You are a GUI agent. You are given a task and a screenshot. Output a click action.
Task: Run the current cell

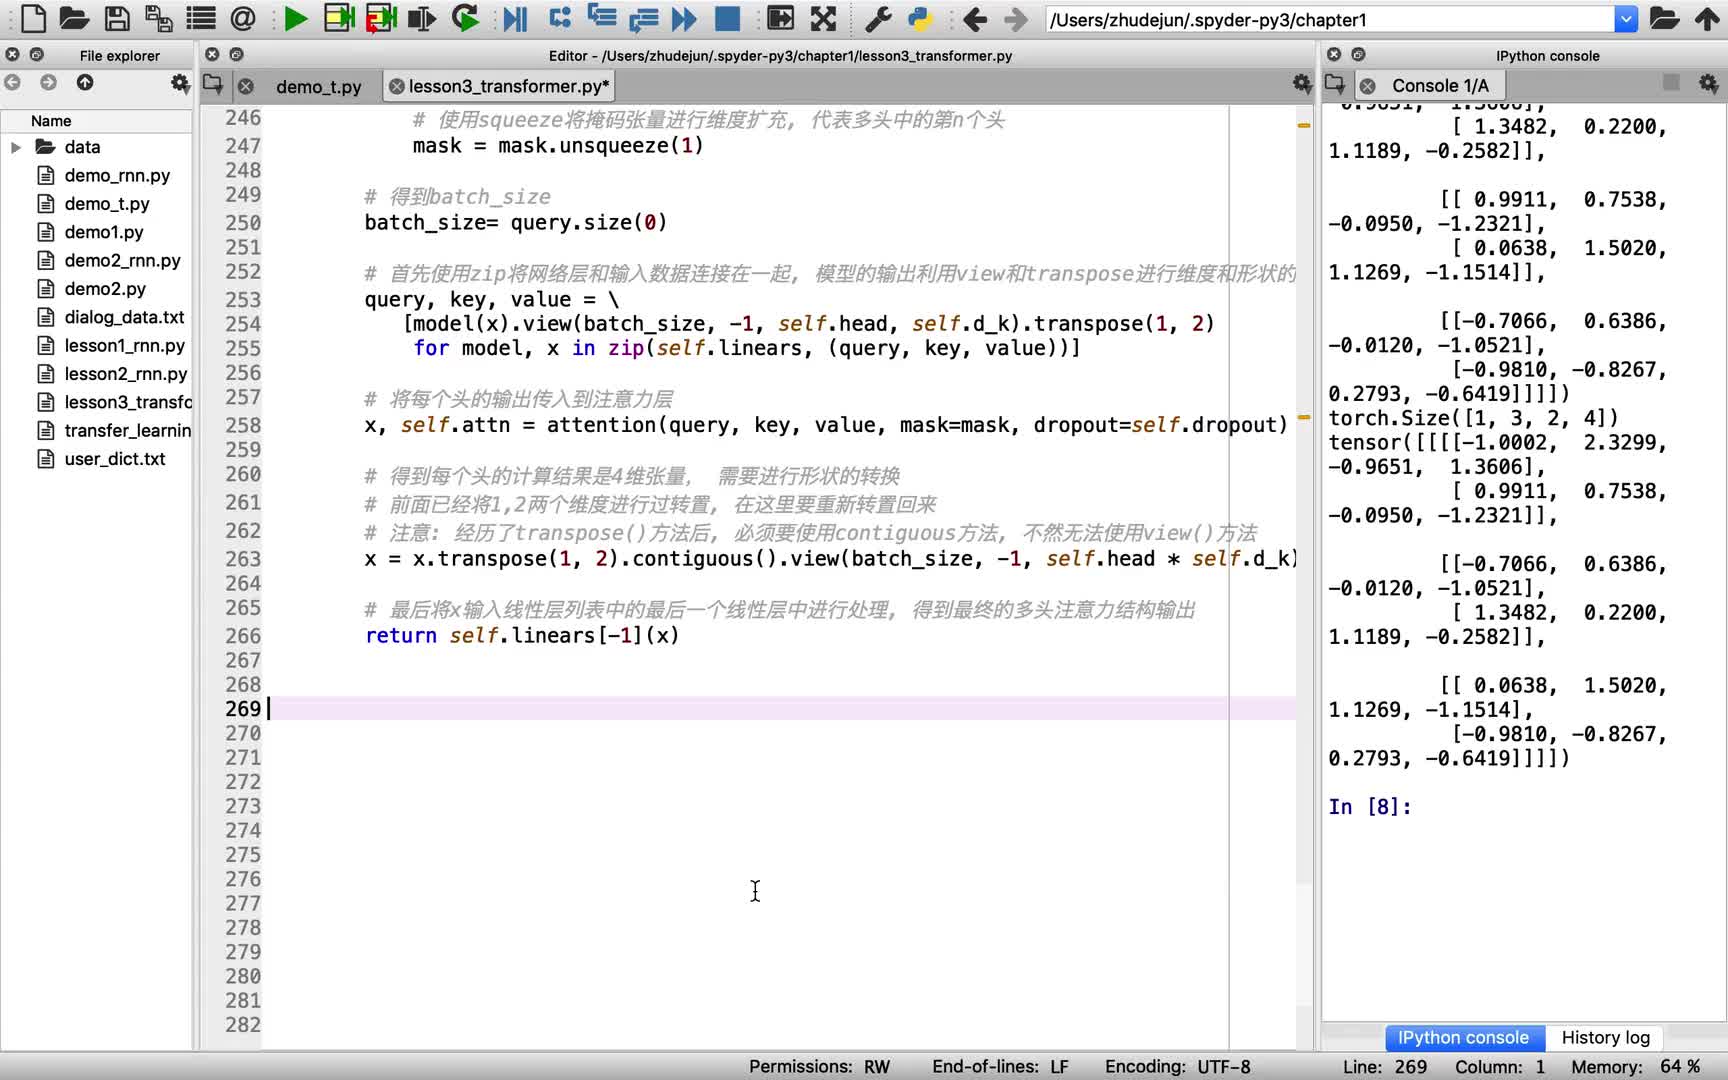pyautogui.click(x=339, y=18)
